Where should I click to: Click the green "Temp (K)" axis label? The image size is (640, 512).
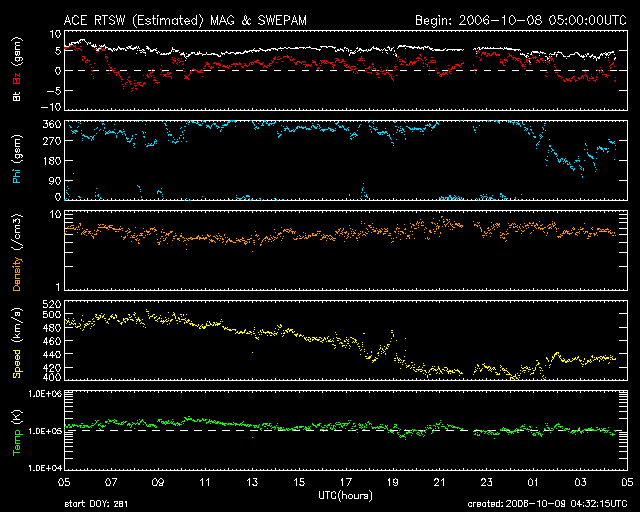pos(17,433)
